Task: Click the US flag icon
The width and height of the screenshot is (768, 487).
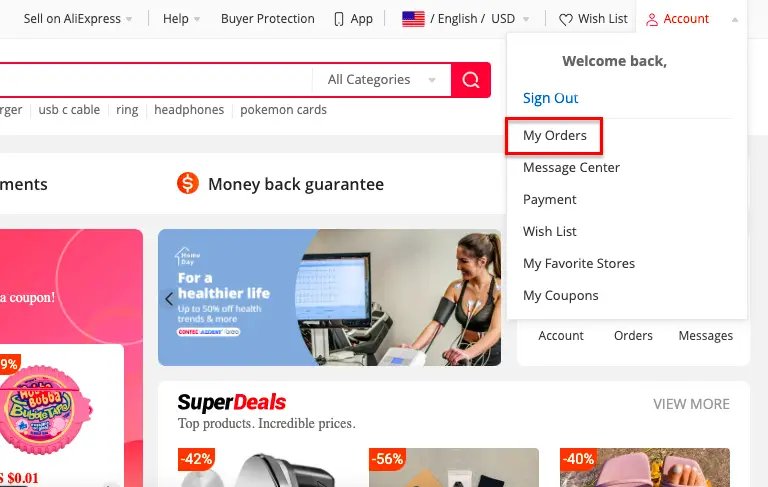Action: [413, 19]
